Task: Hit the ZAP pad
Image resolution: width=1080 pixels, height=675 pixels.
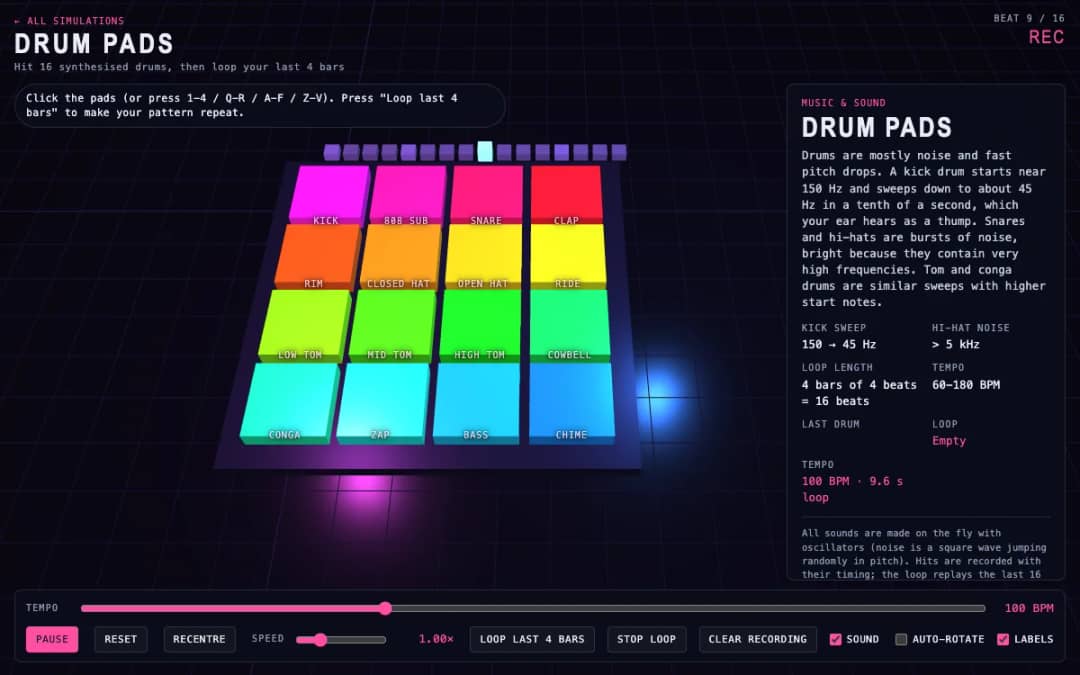Action: tap(383, 403)
